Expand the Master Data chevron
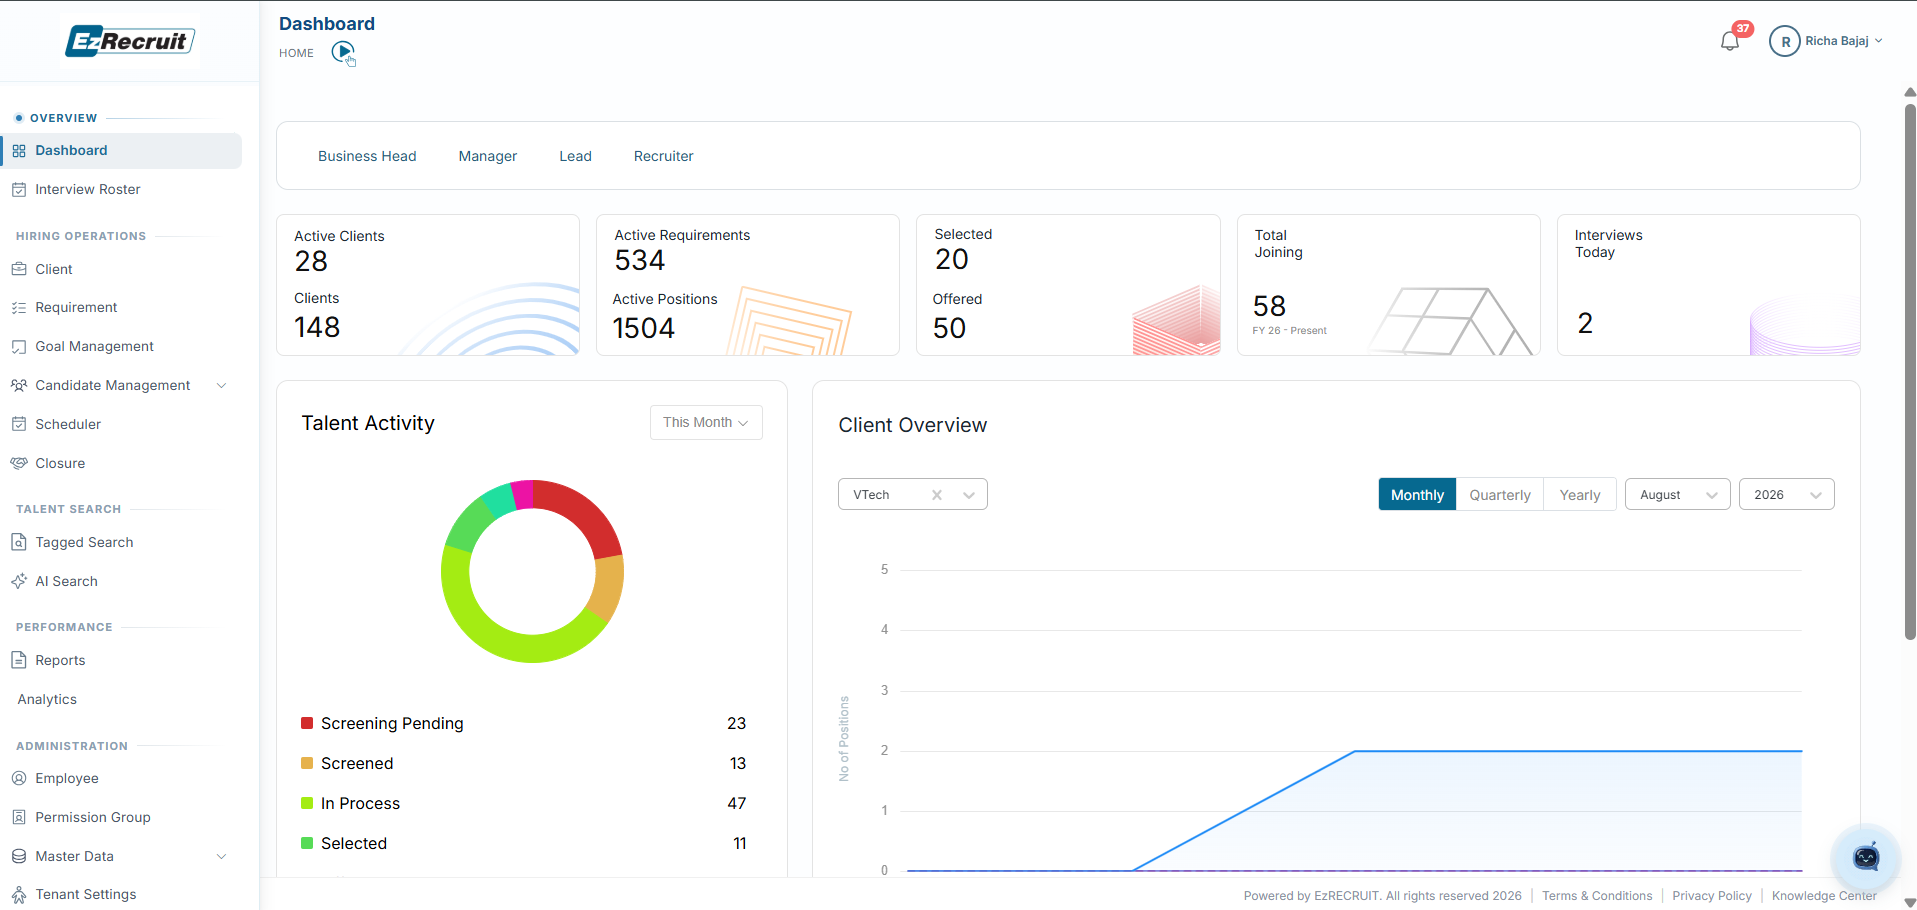Screen dimensions: 1917x910 [222, 856]
